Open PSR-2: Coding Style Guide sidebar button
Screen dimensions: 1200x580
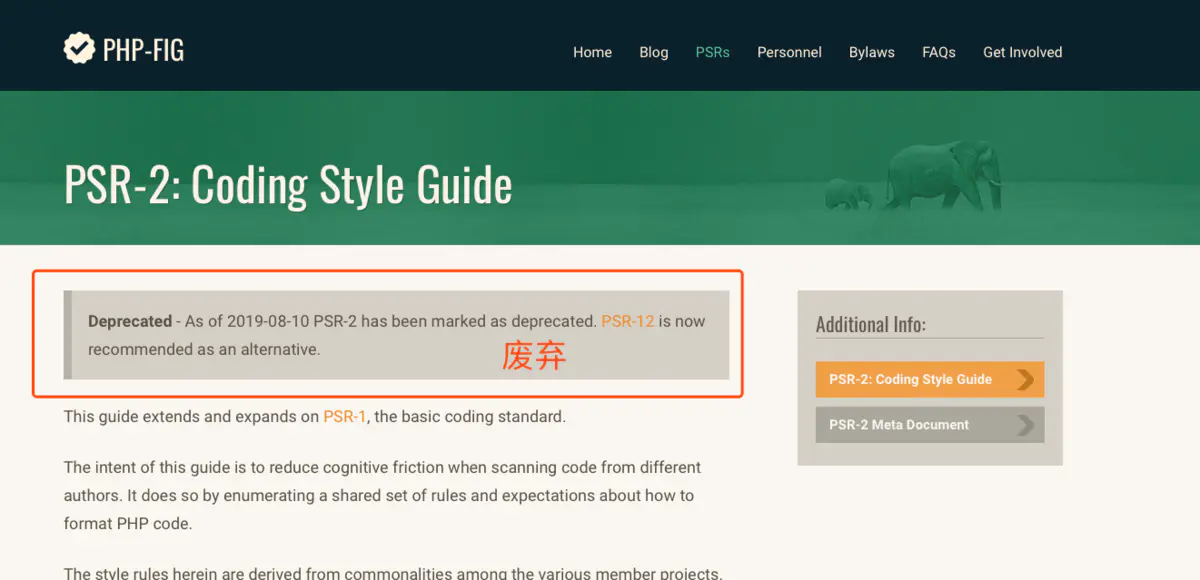[x=930, y=379]
